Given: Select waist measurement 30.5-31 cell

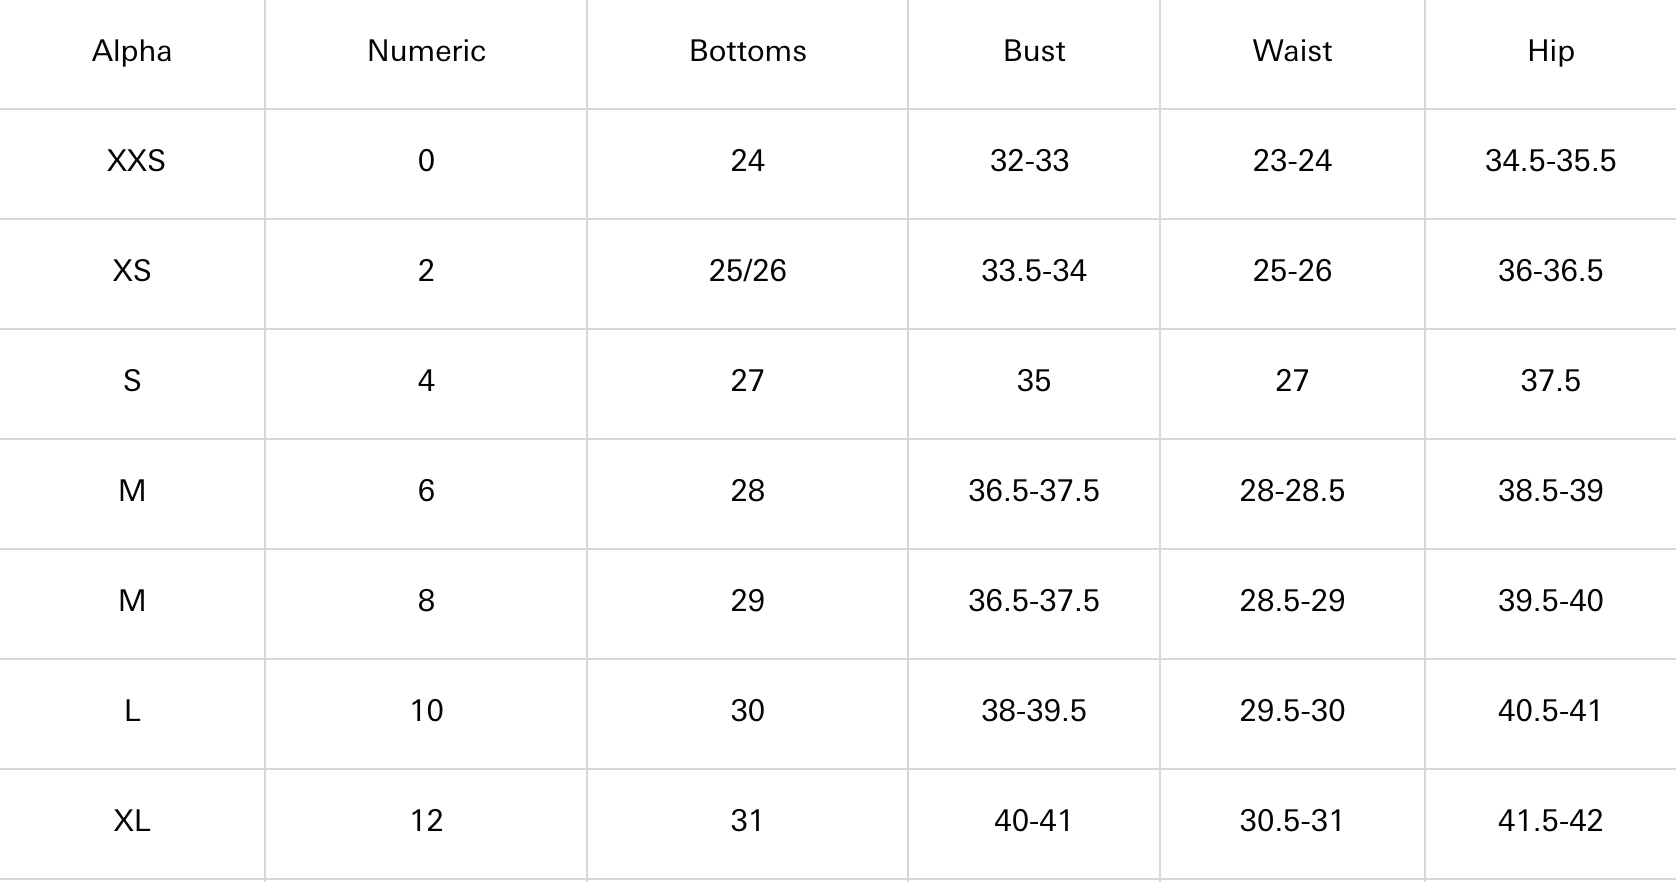Looking at the screenshot, I should coord(1292,821).
